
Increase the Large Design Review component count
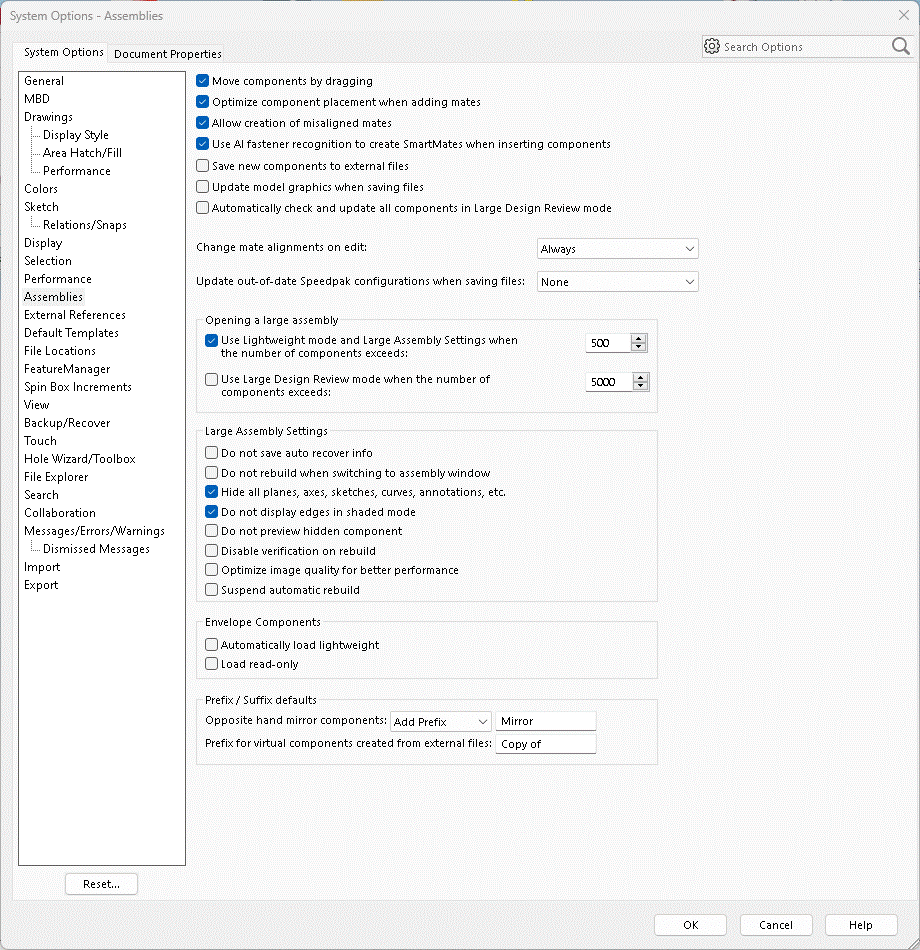pyautogui.click(x=641, y=377)
